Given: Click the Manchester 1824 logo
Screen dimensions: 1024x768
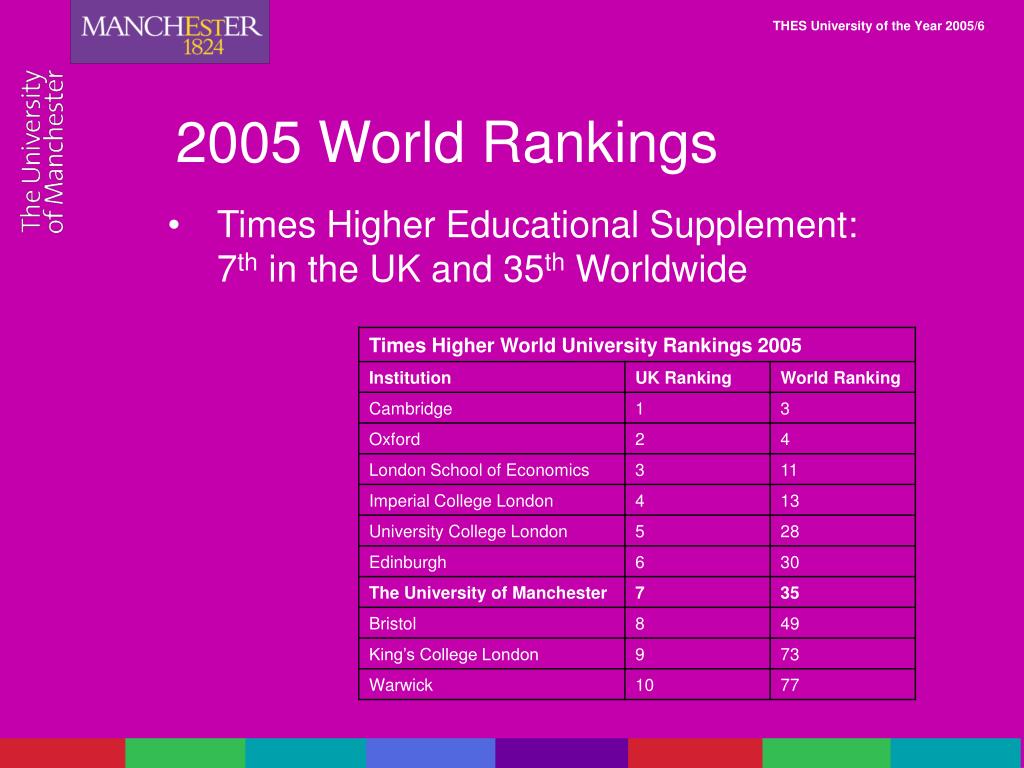Looking at the screenshot, I should (170, 32).
